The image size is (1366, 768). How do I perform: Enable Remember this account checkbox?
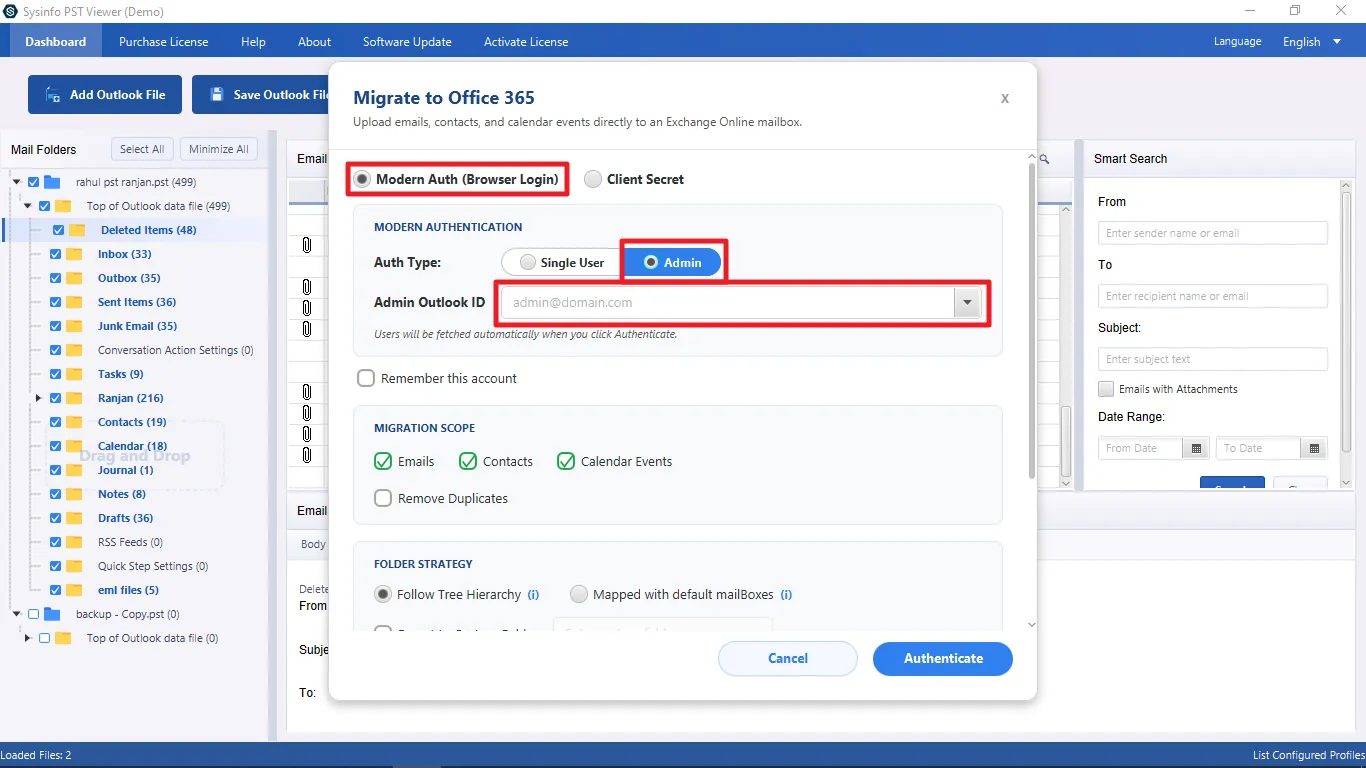coord(366,378)
